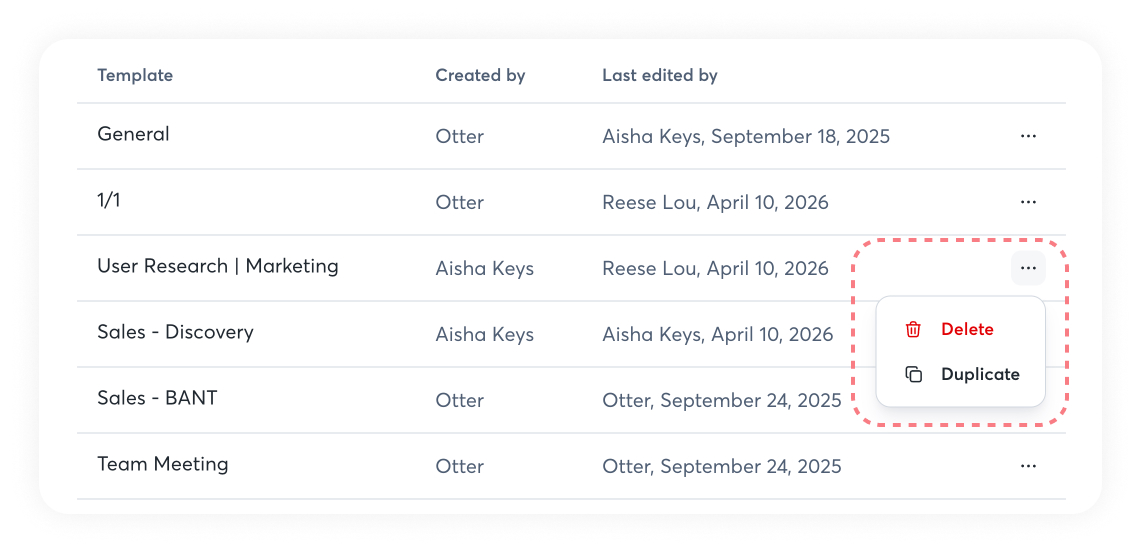
Task: Click the red trash icon
Action: coord(913,329)
